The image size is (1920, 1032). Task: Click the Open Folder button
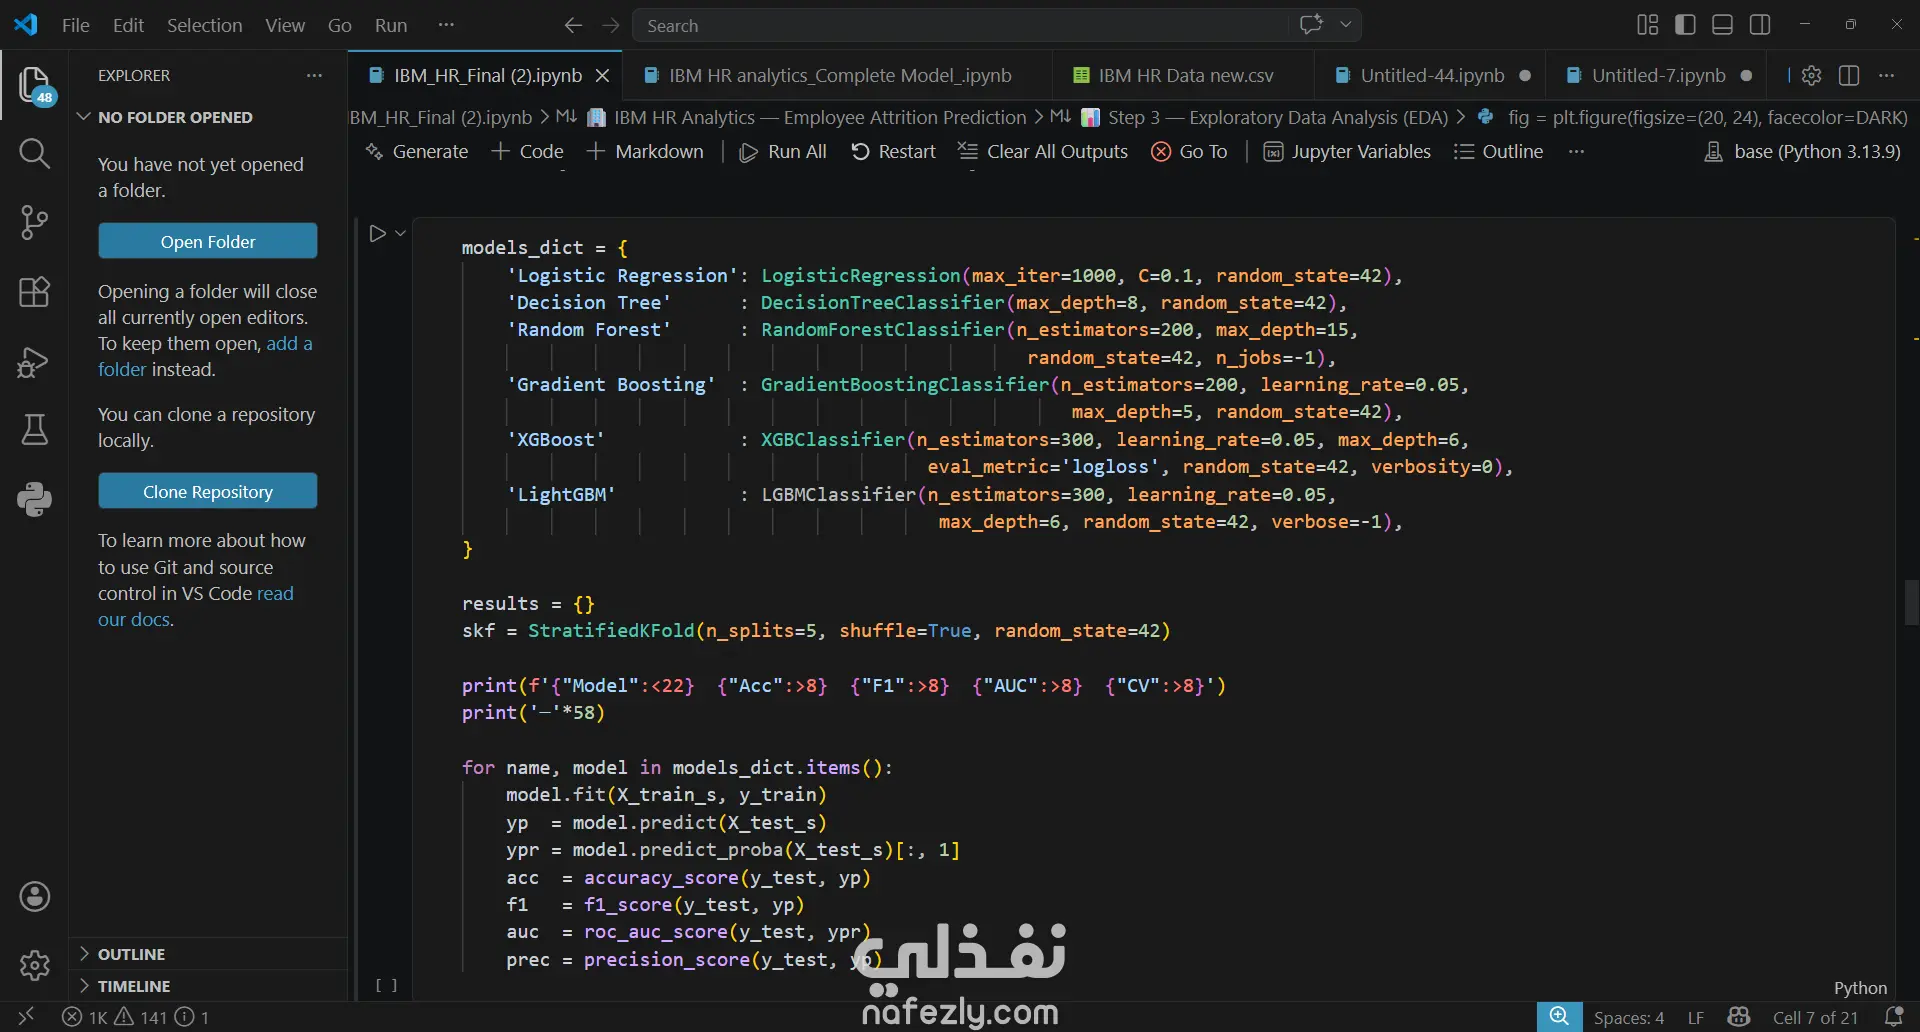point(208,241)
